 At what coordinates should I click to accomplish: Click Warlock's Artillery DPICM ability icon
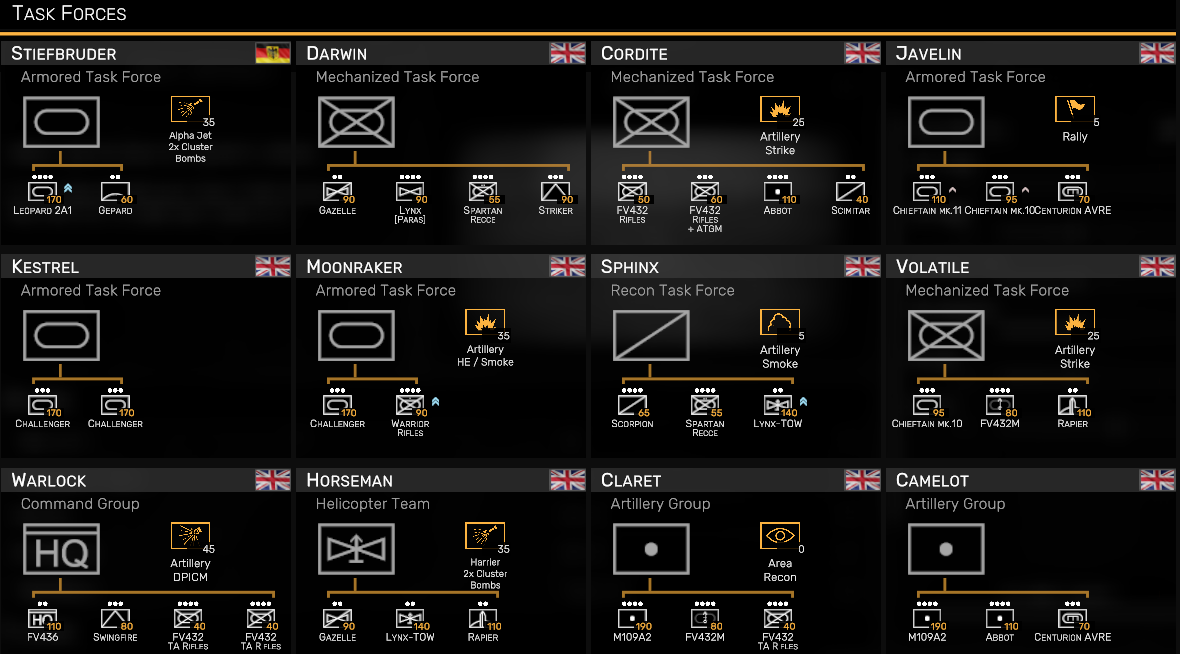(190, 536)
